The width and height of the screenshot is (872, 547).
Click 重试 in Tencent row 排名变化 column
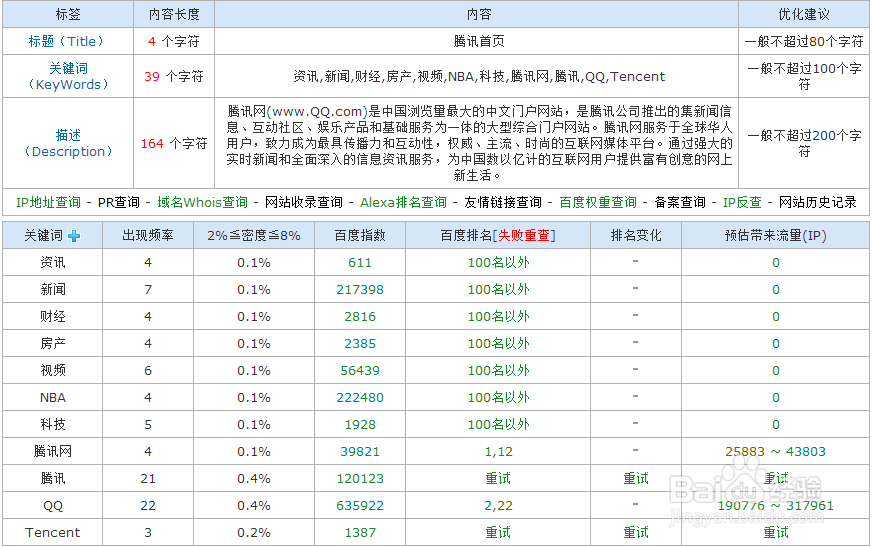(x=636, y=533)
